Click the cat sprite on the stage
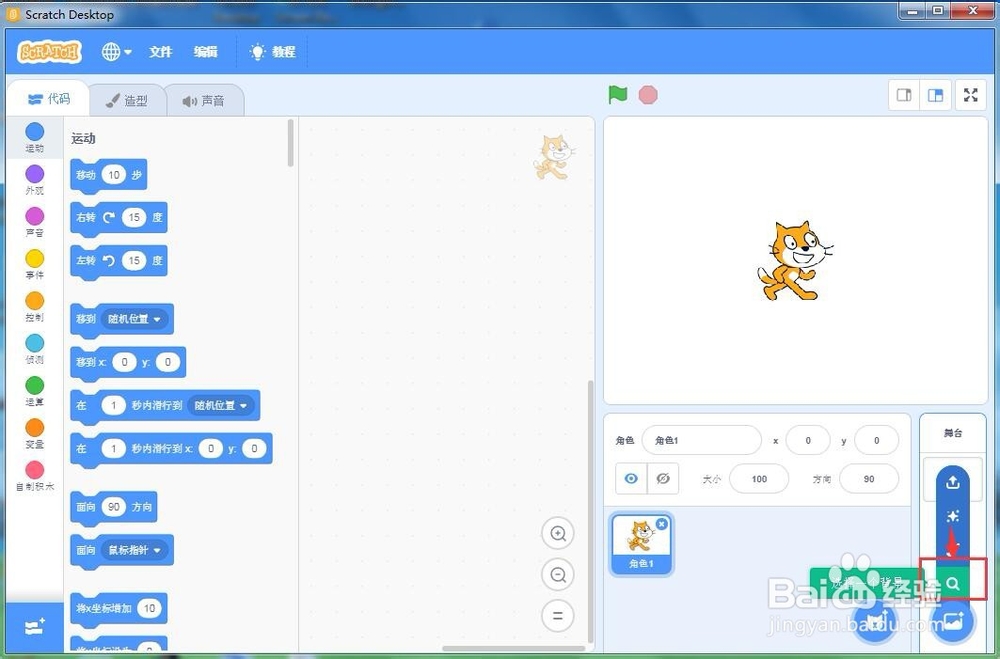 pos(794,261)
